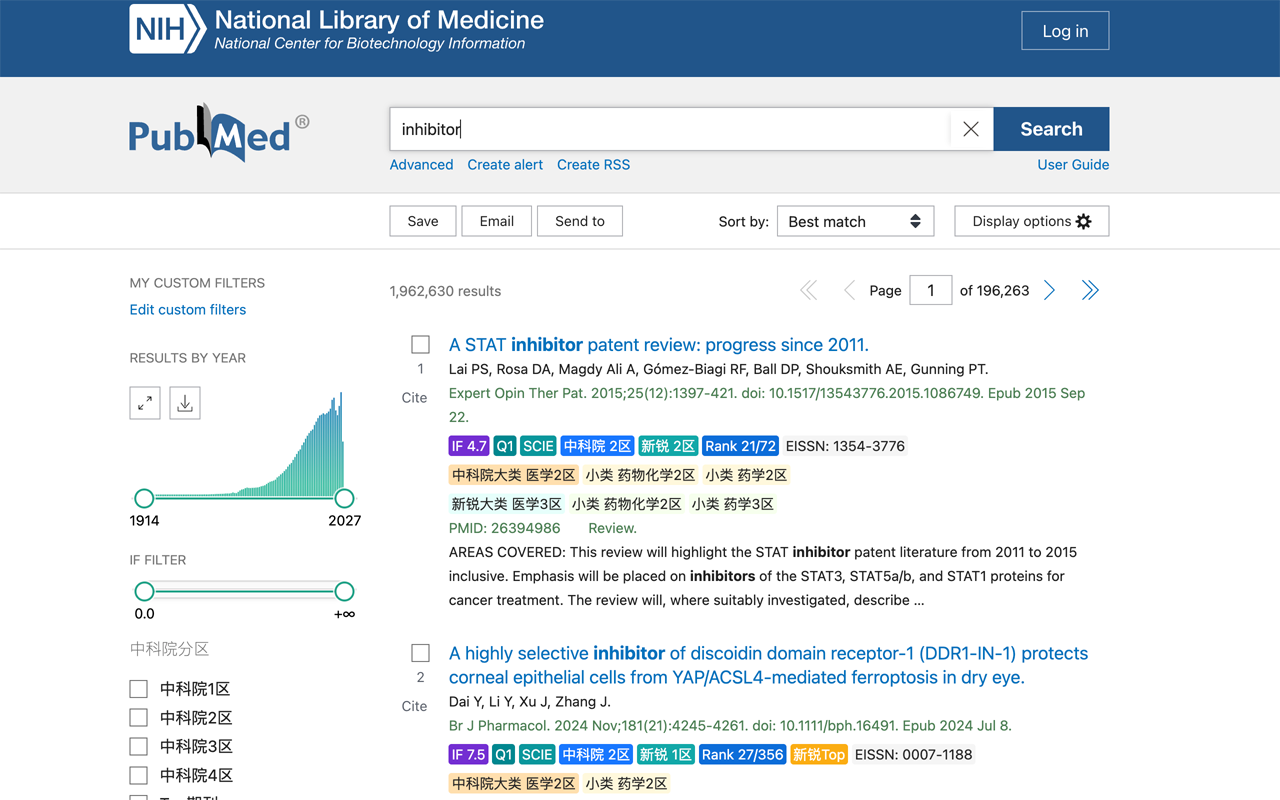
Task: Click the Search button
Action: click(1051, 129)
